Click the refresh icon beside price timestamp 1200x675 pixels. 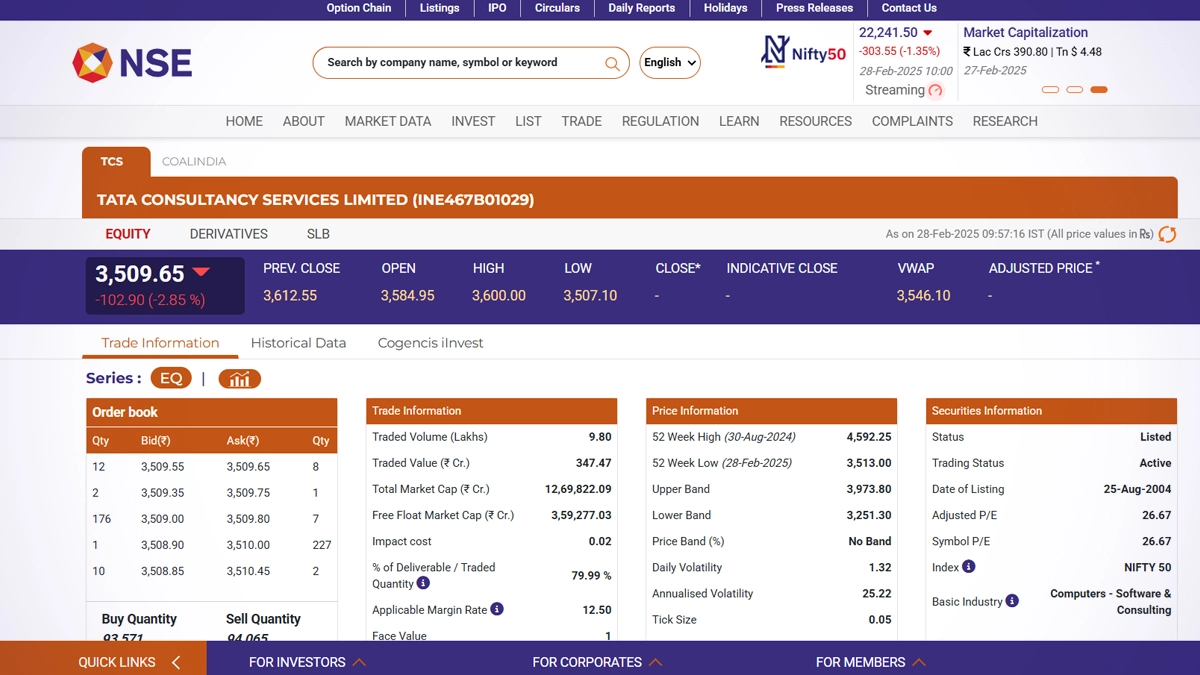coord(1167,234)
